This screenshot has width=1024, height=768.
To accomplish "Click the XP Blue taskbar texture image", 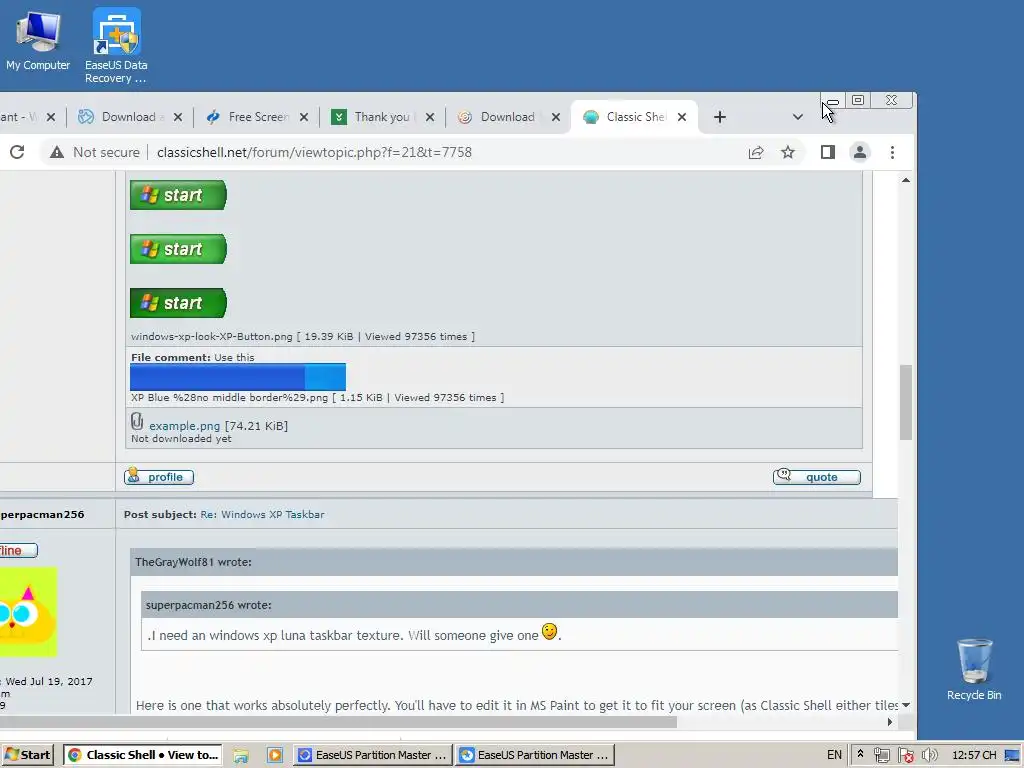I will coord(238,377).
